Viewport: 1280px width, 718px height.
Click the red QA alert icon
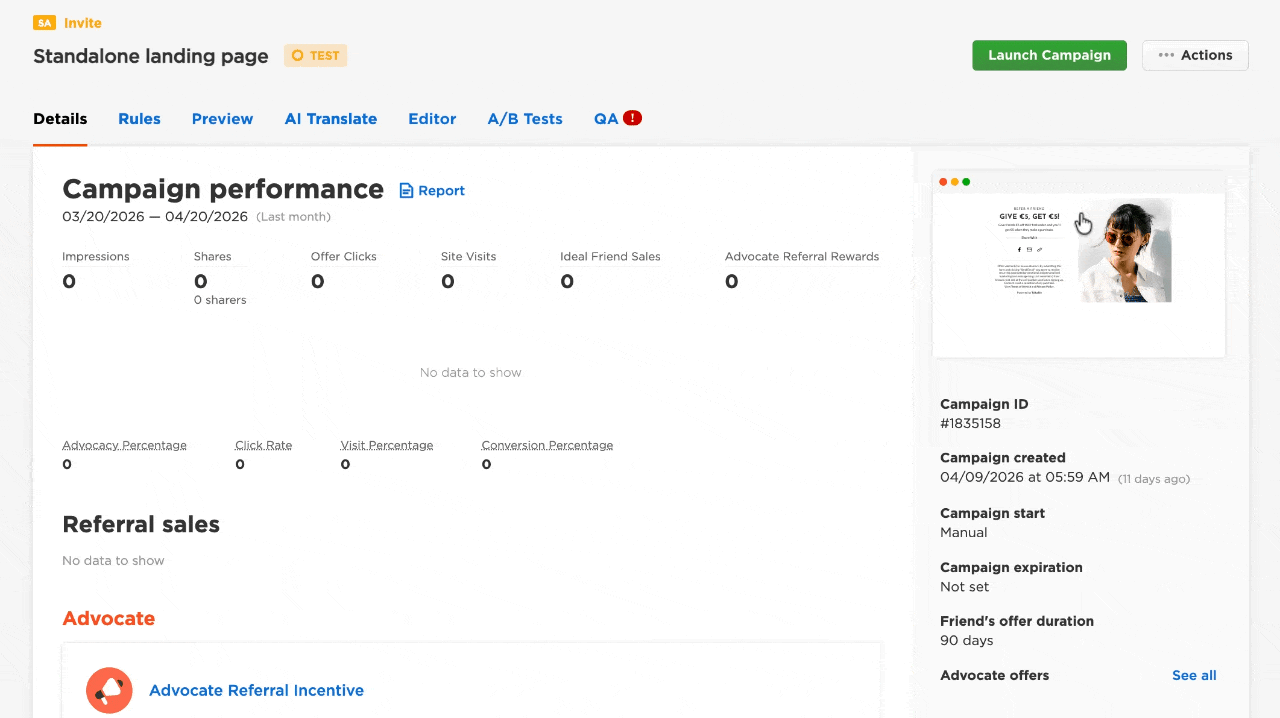pos(632,118)
